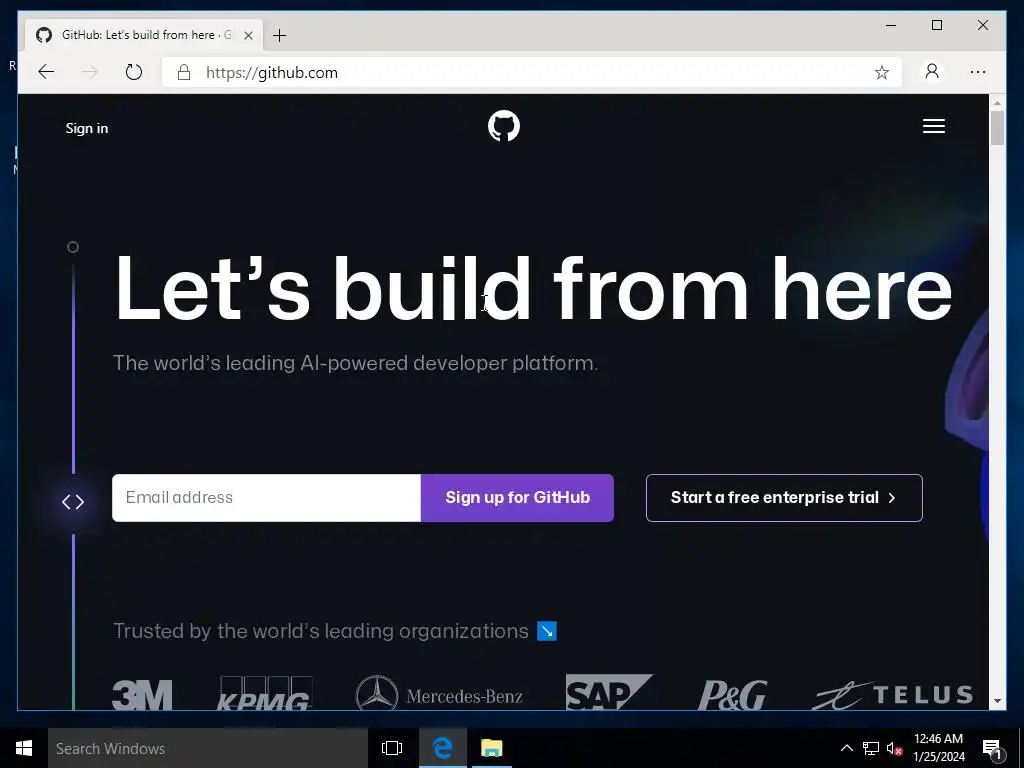Viewport: 1024px width, 768px height.
Task: Open a new tab with plus icon
Action: (280, 35)
